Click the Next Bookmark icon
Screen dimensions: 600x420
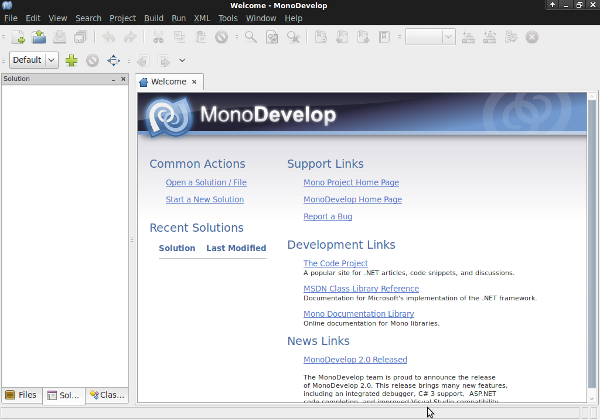click(363, 37)
